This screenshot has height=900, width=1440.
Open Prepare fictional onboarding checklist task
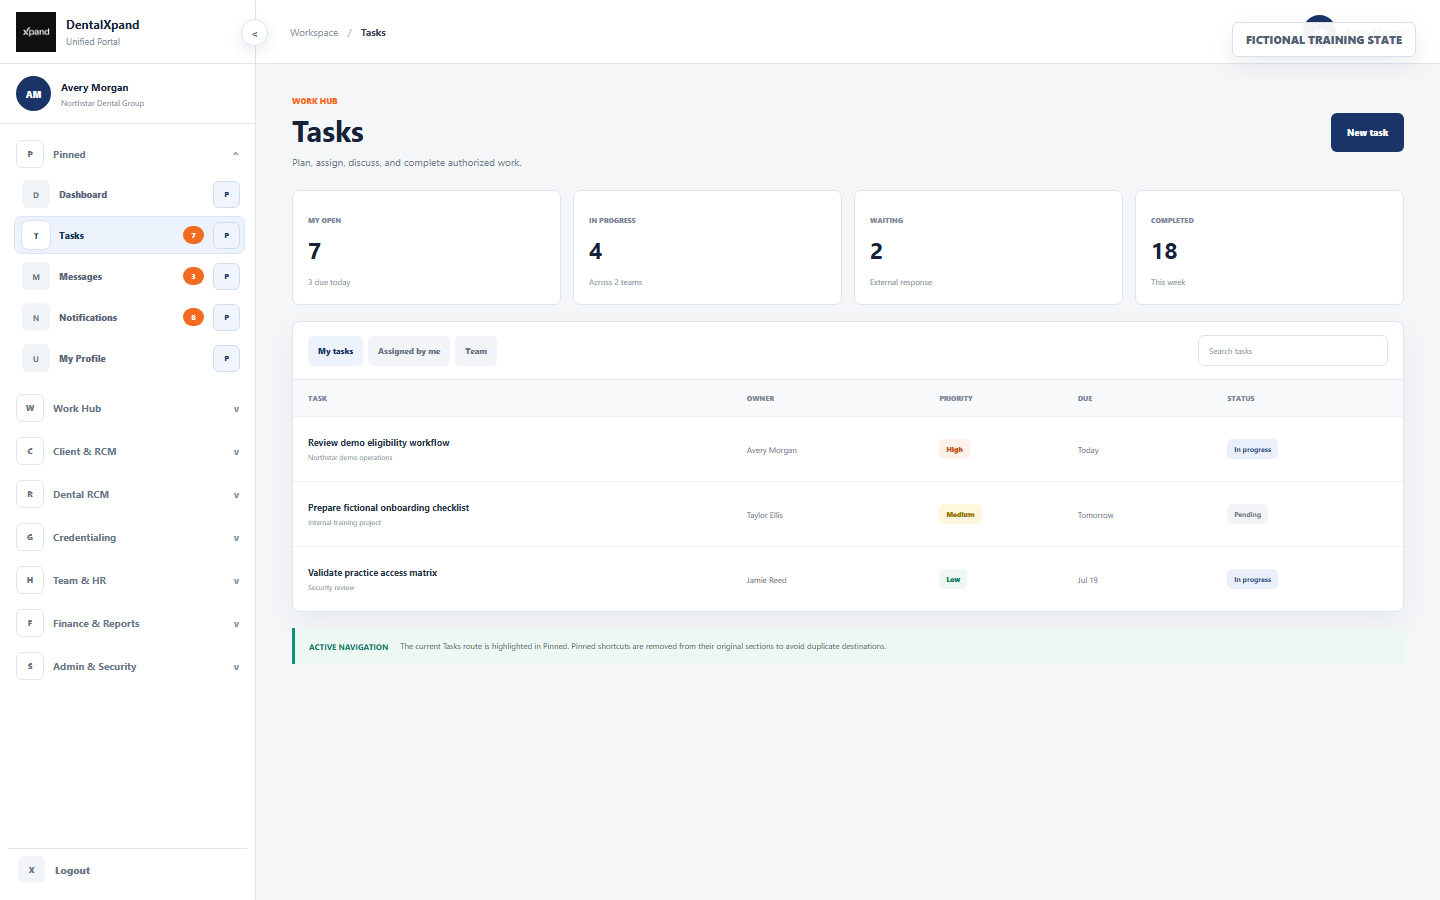[388, 507]
